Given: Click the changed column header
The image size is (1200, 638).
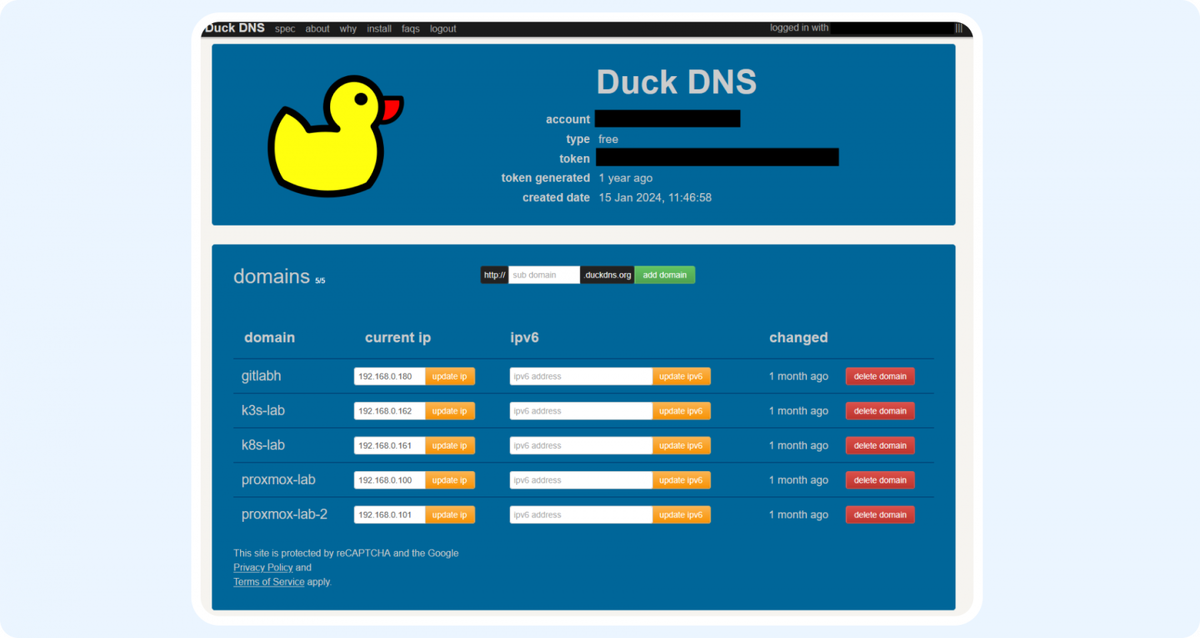Looking at the screenshot, I should click(798, 338).
